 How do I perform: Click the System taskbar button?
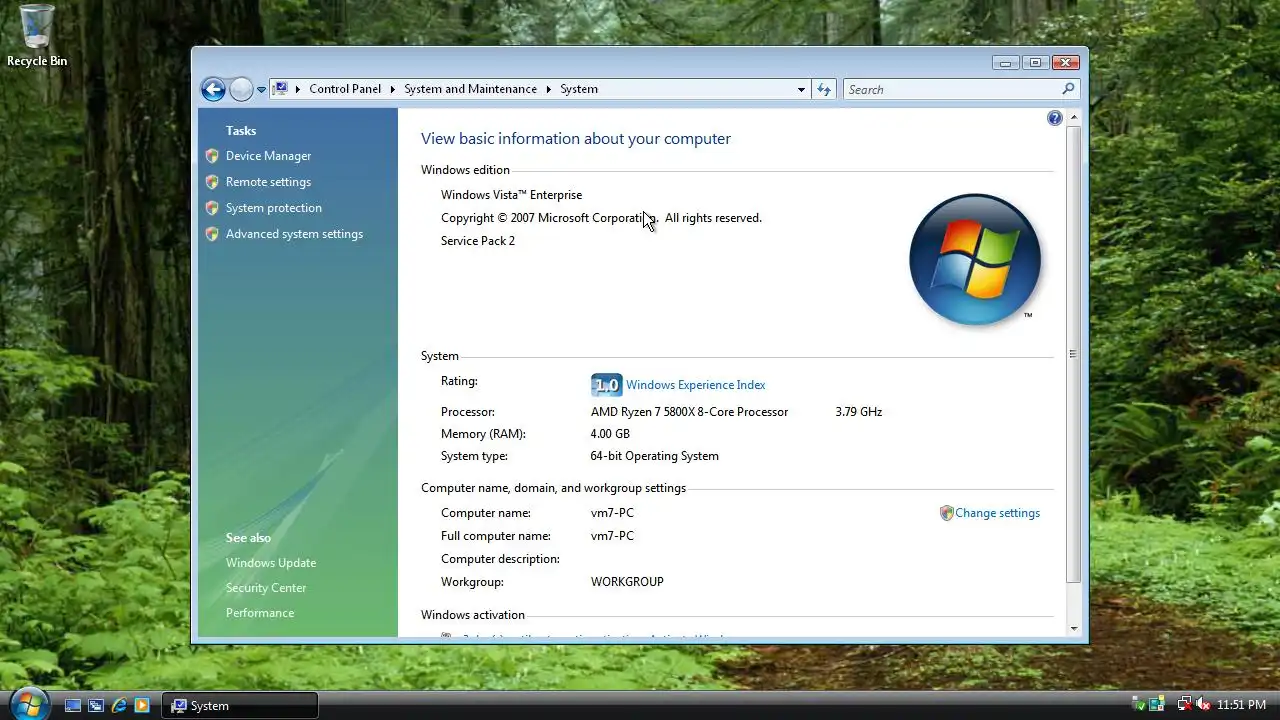(x=240, y=705)
